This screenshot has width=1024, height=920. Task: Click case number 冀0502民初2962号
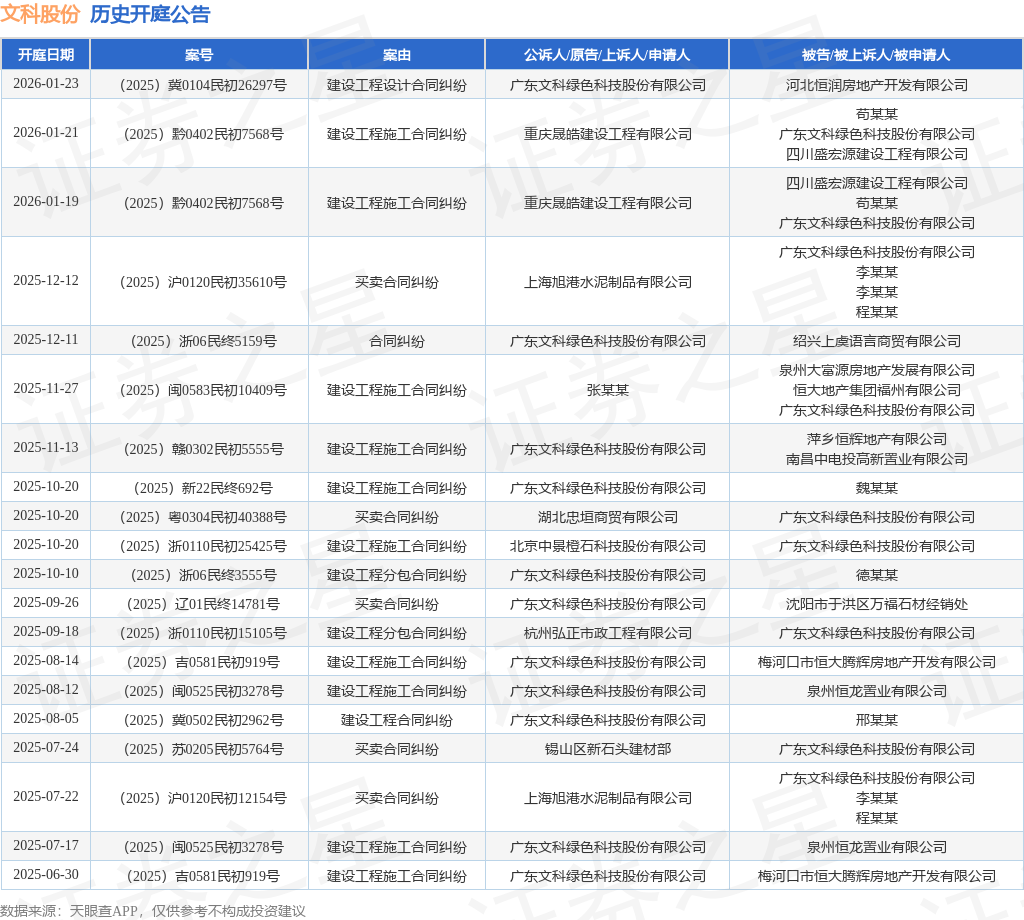coord(203,720)
